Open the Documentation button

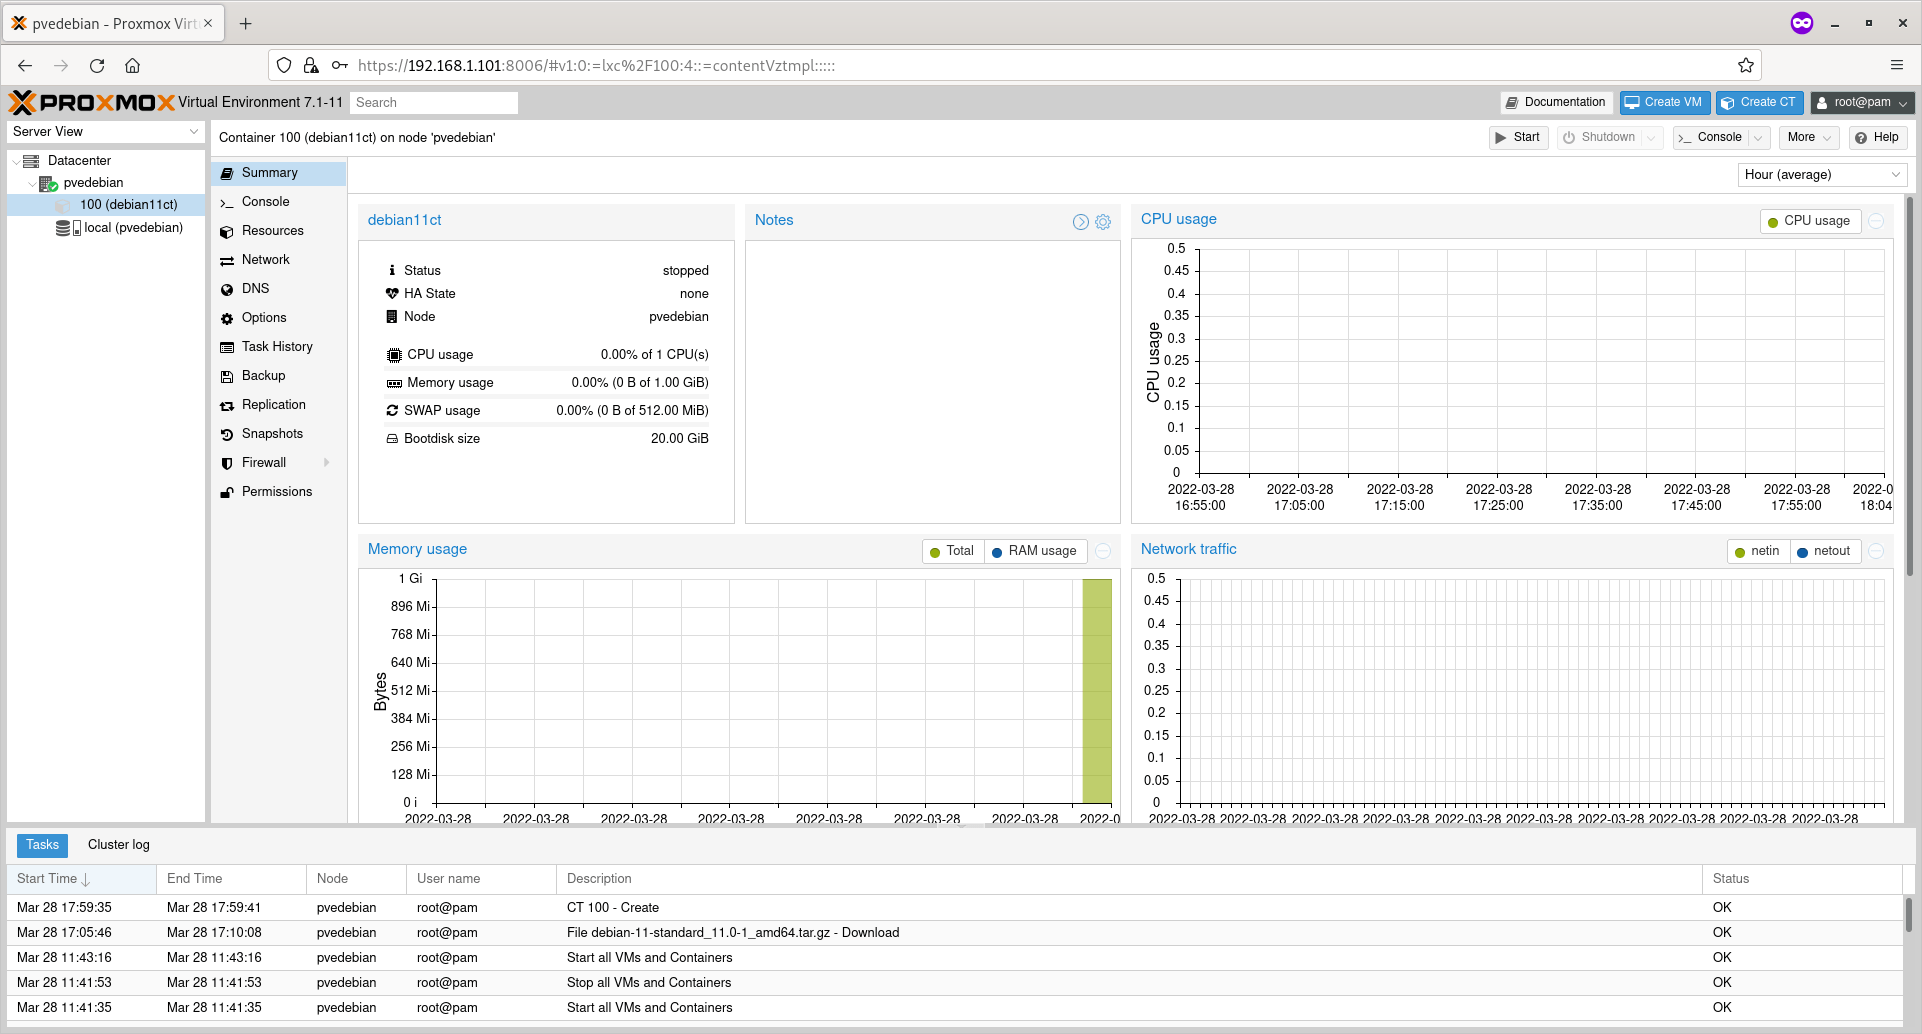click(1556, 102)
